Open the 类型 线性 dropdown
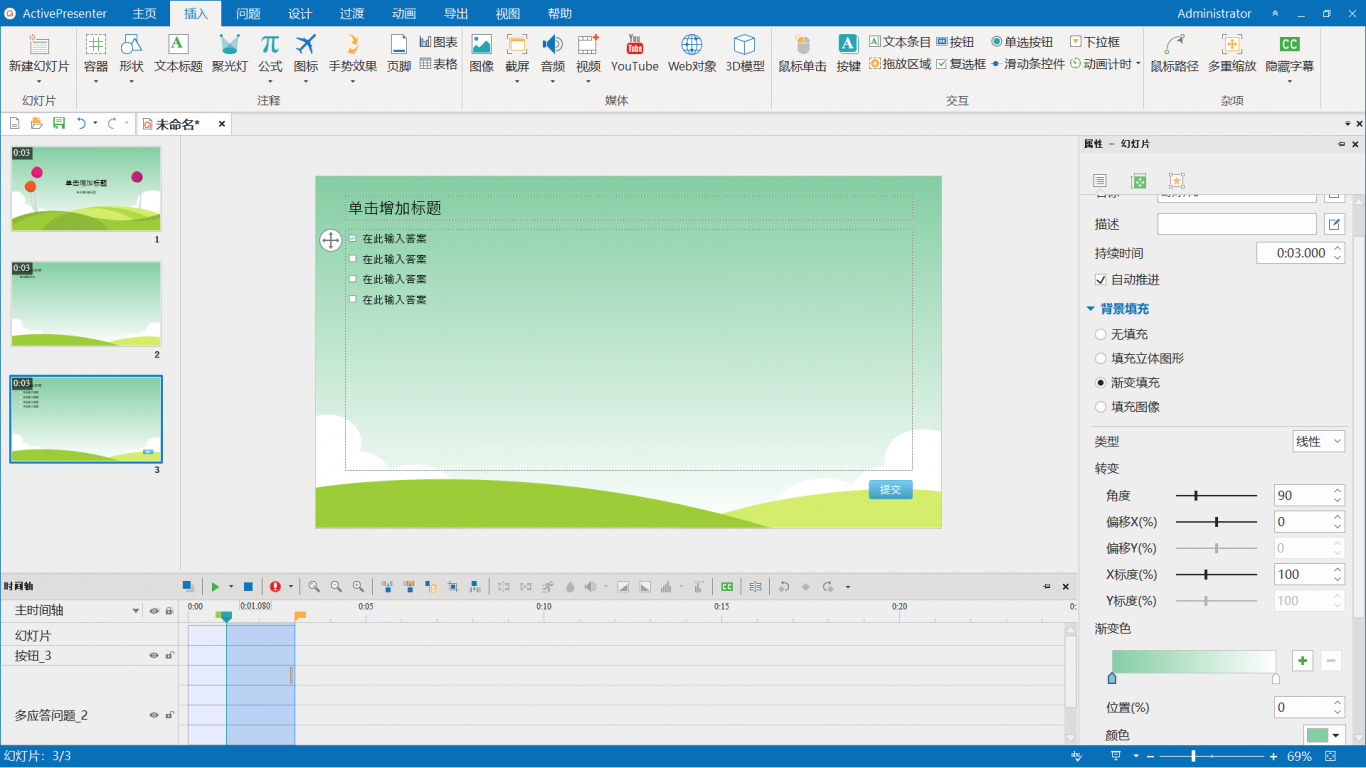The image size is (1366, 768). [1318, 441]
